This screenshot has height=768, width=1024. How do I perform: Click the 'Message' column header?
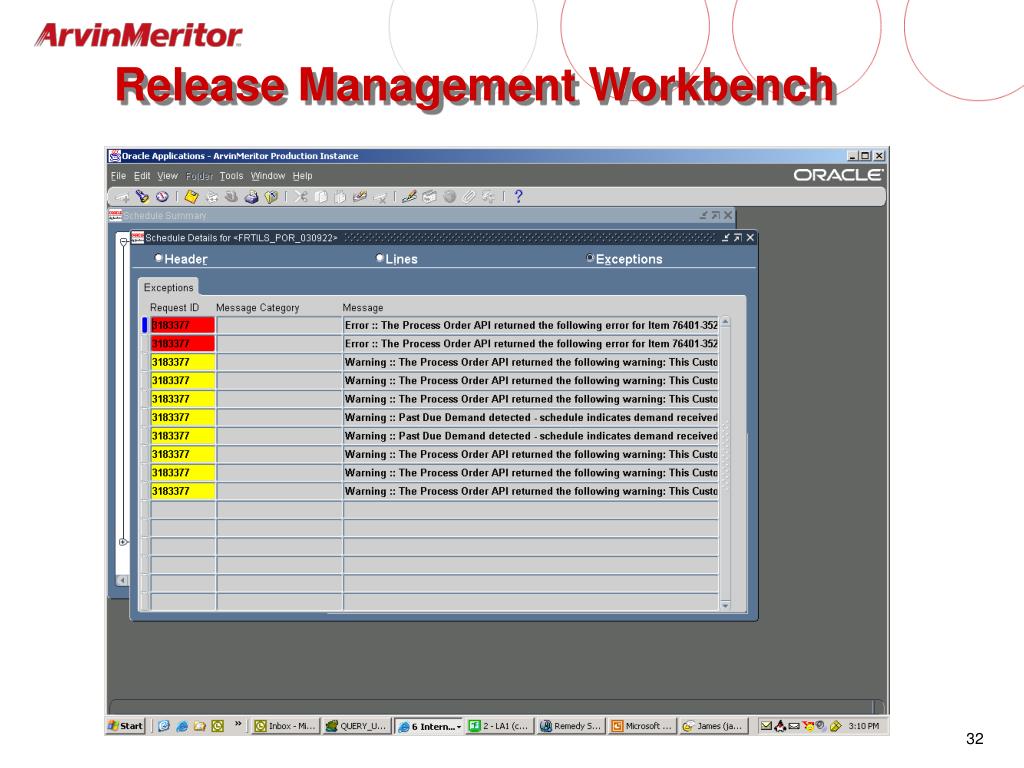pyautogui.click(x=362, y=308)
